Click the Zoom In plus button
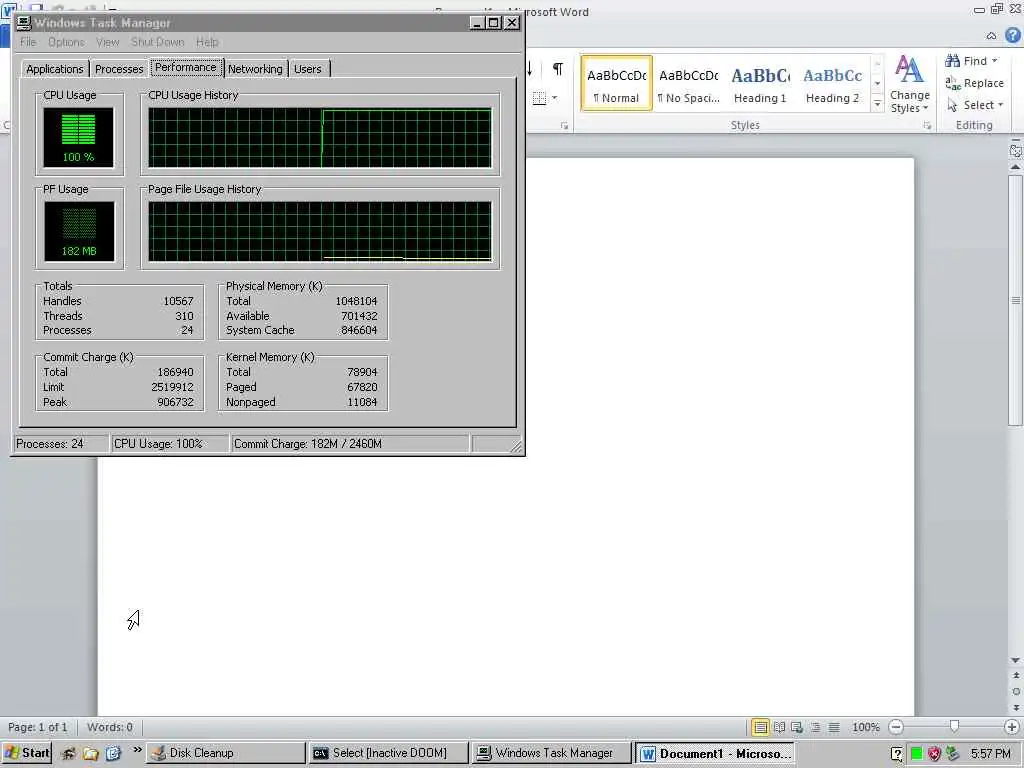Viewport: 1024px width, 768px height. 1012,727
